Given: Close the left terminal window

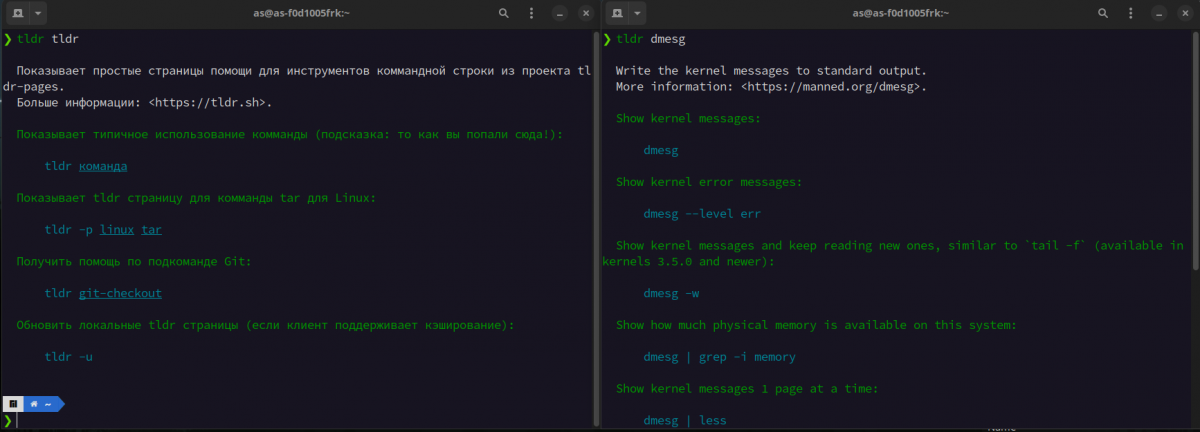Looking at the screenshot, I should tap(584, 14).
